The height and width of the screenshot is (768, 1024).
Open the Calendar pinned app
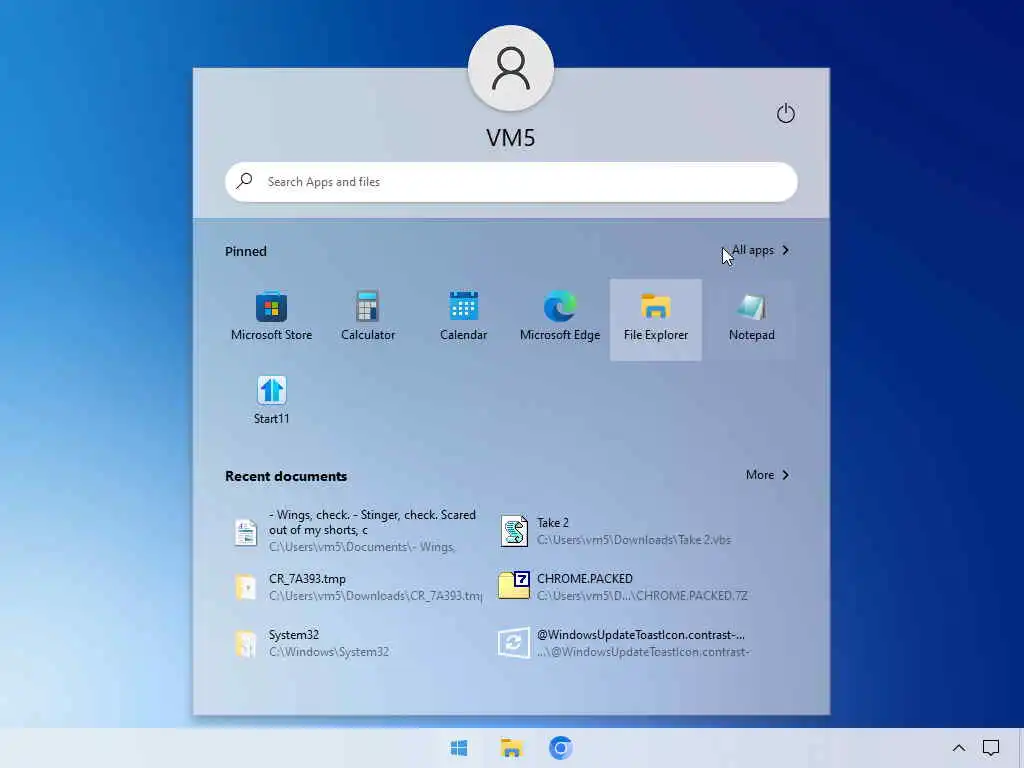pyautogui.click(x=464, y=319)
